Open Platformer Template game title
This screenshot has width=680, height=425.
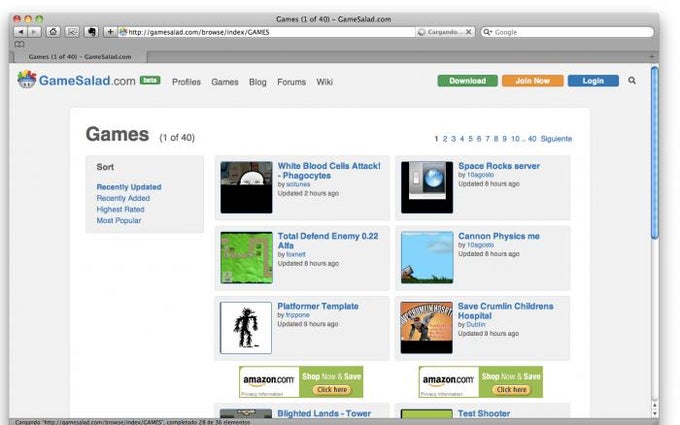(x=318, y=306)
